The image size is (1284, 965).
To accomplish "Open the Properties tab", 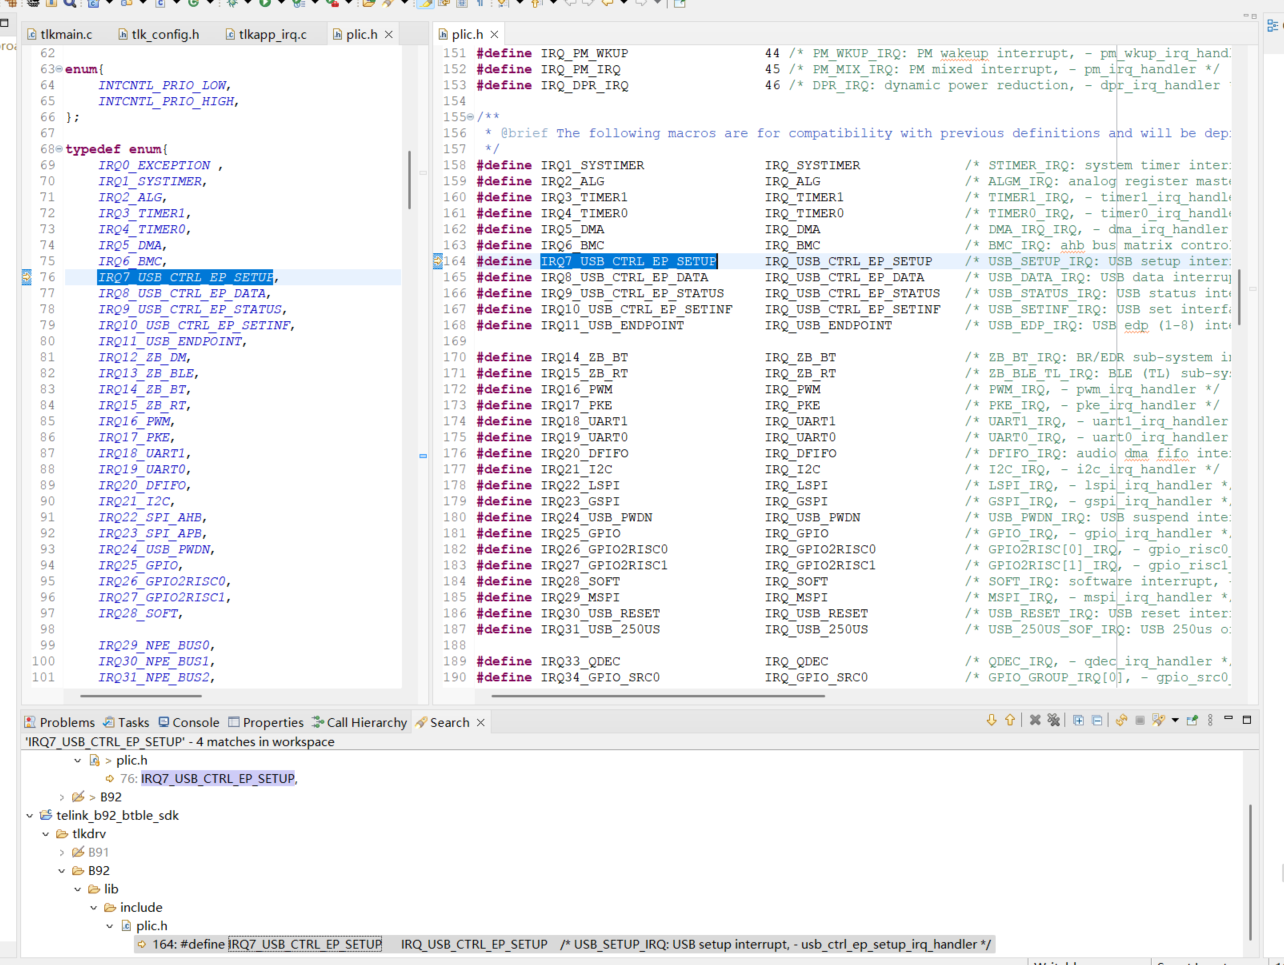I will 265,722.
